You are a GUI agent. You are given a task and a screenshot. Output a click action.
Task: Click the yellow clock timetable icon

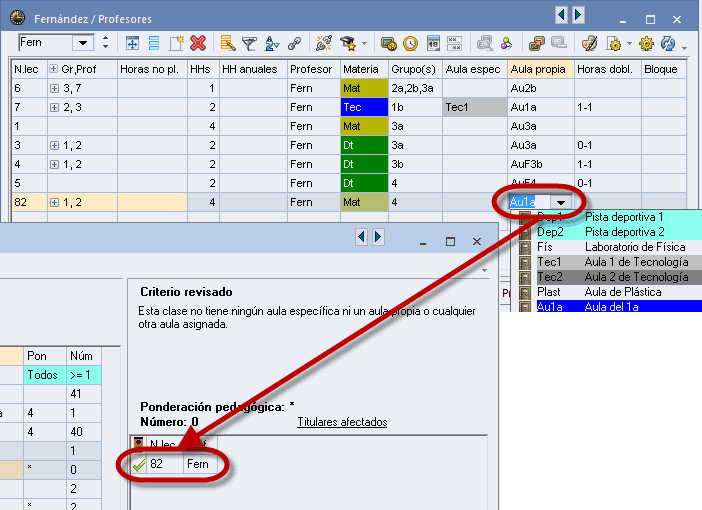[x=410, y=44]
